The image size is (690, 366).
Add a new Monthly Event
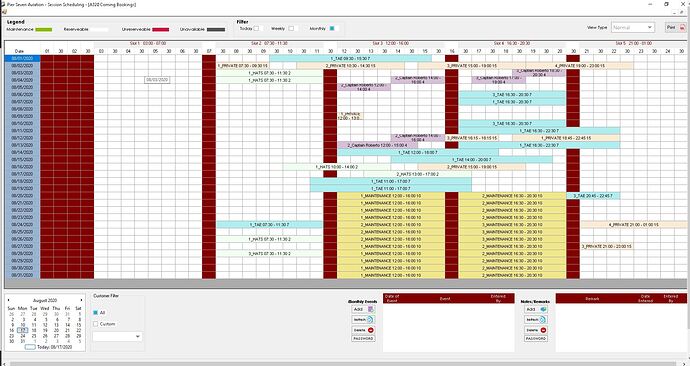pos(363,309)
